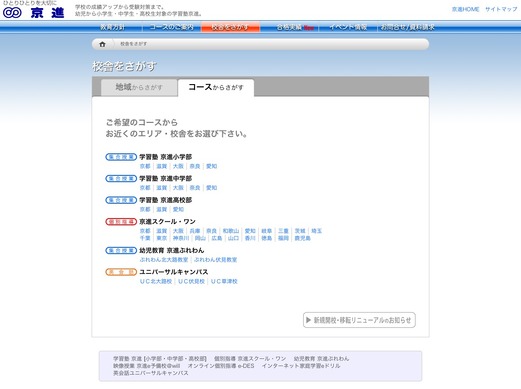This screenshot has height=389, width=521.
Task: Click 大阪 under 京進スクール・ワン
Action: click(178, 231)
